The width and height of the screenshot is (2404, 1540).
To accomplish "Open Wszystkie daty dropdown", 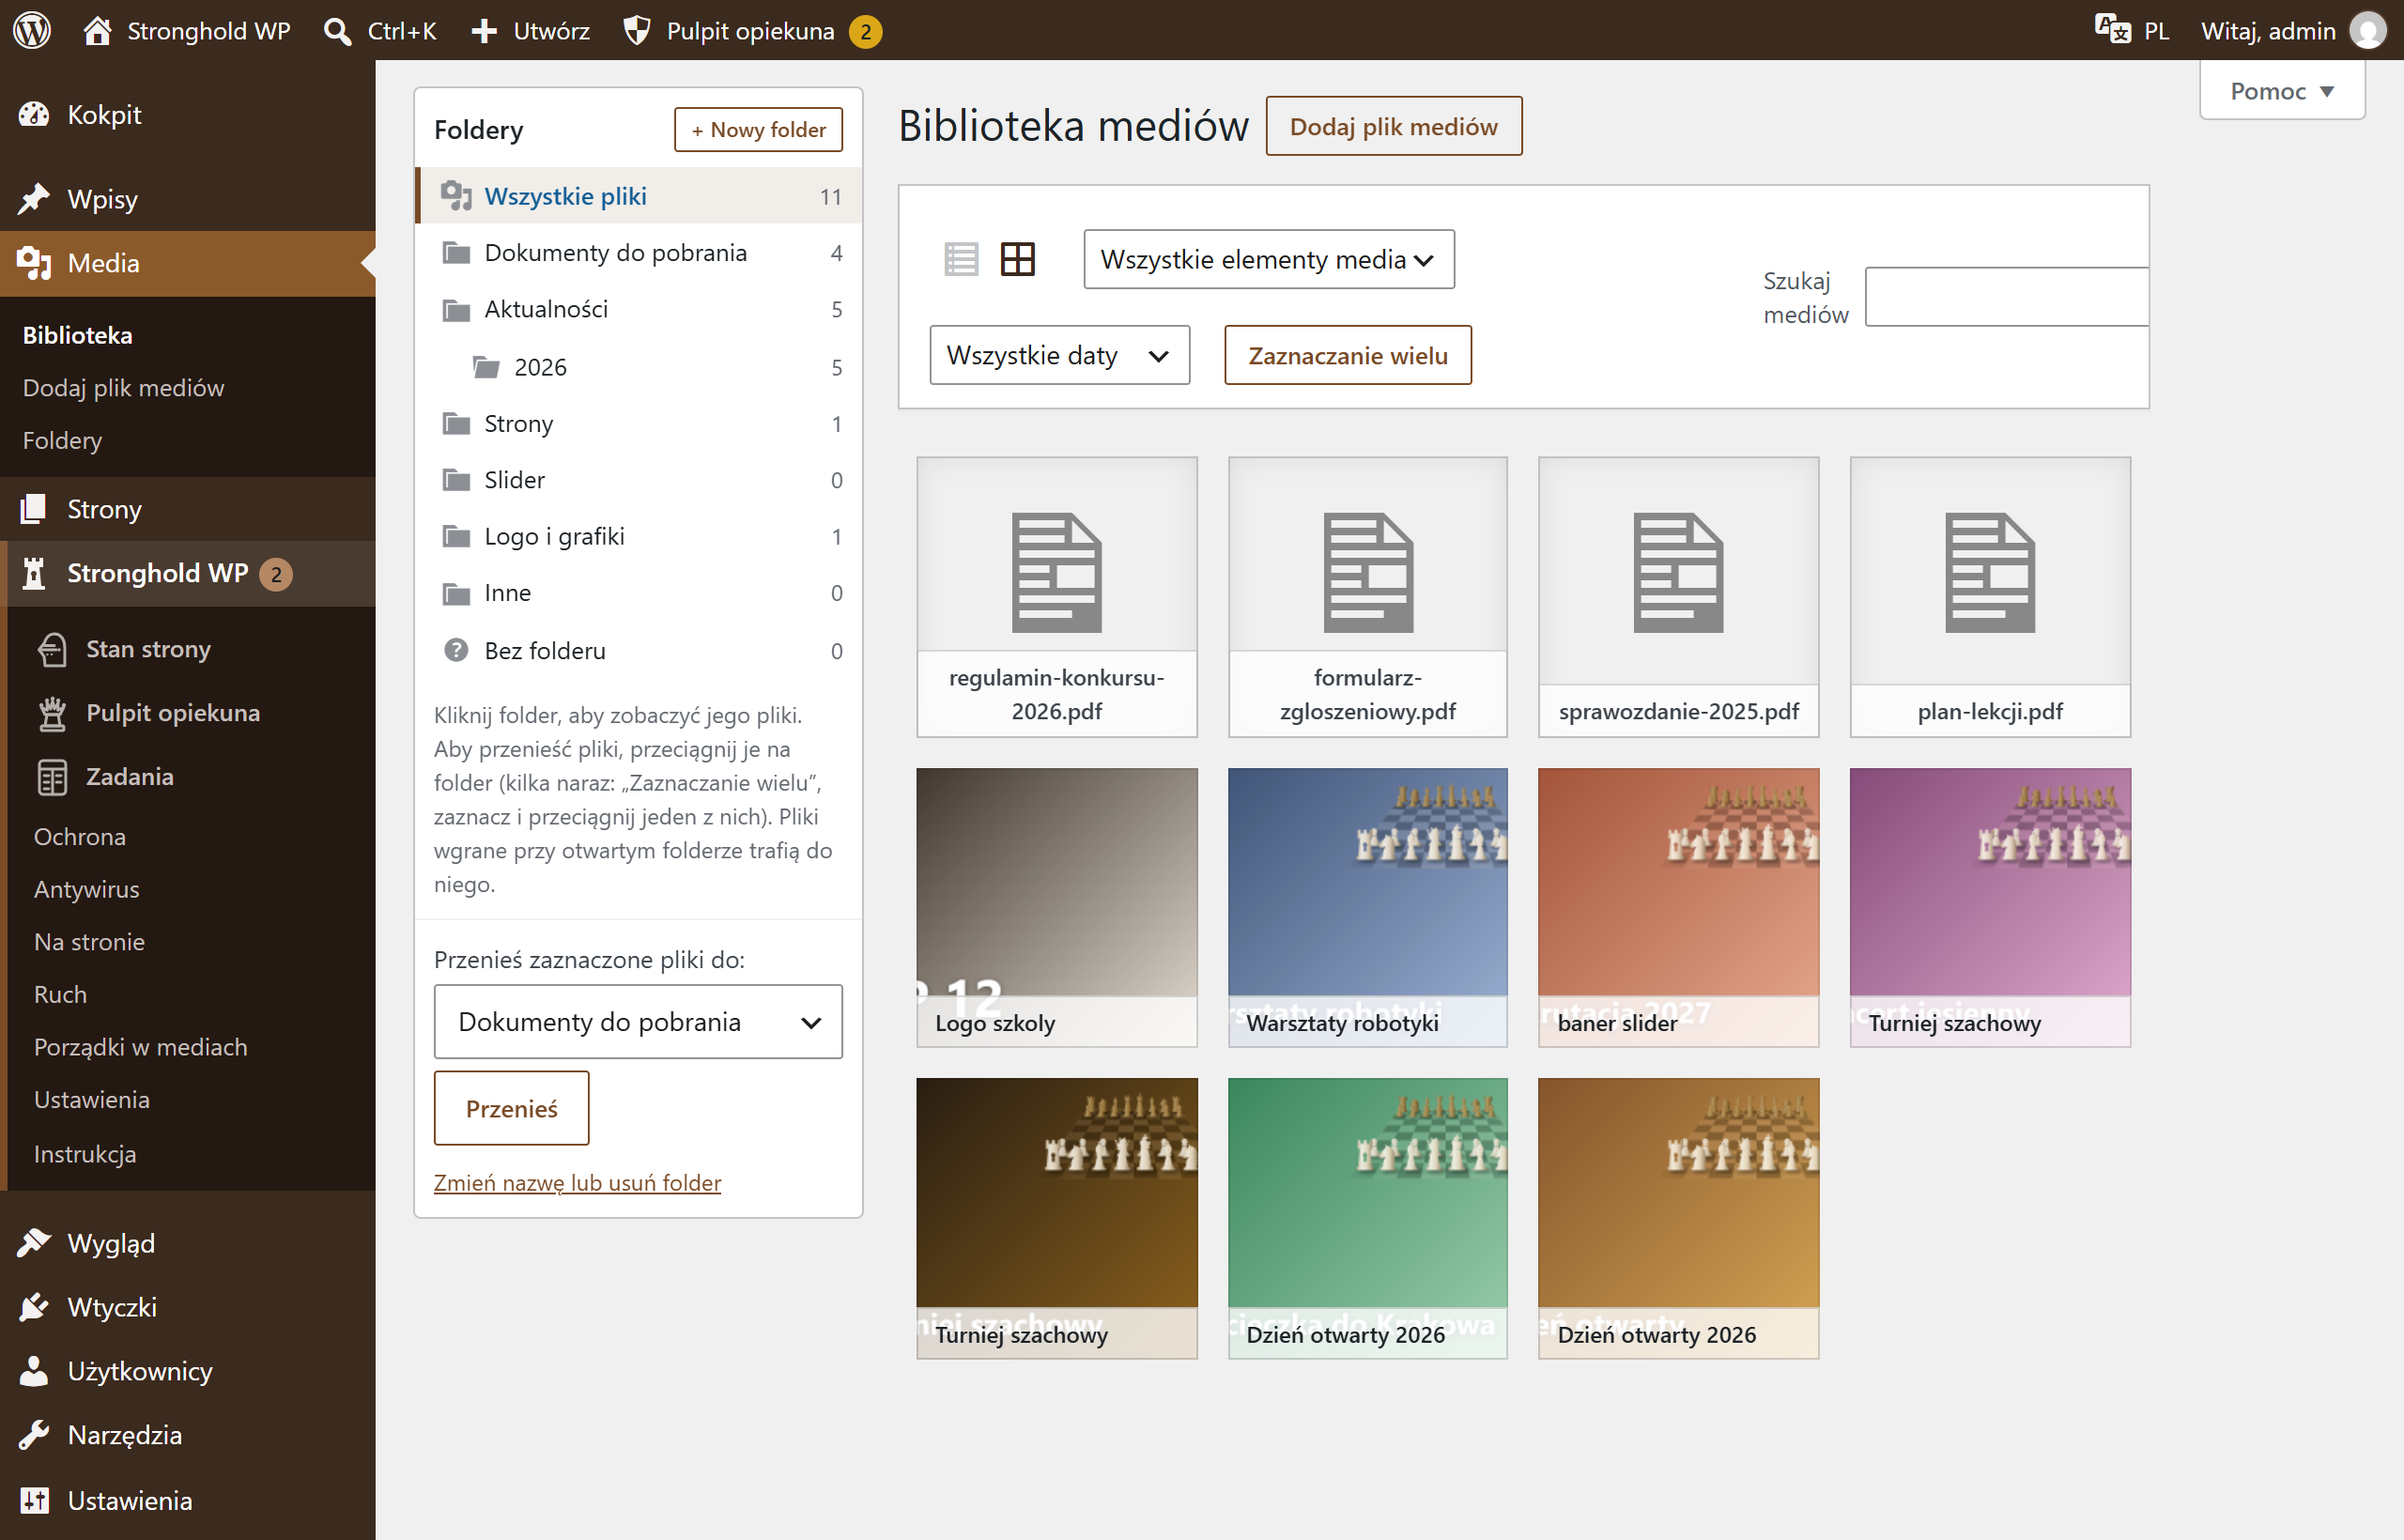I will [1059, 355].
